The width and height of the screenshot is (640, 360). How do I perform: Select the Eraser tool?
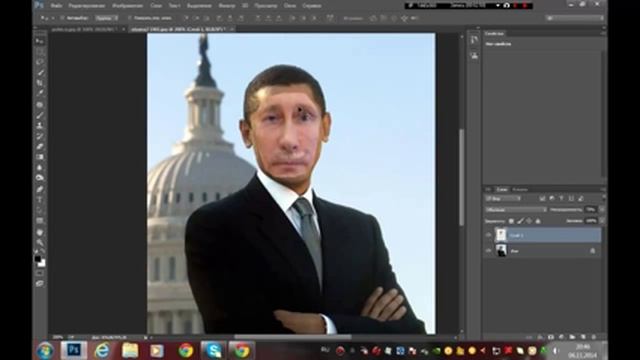click(40, 147)
